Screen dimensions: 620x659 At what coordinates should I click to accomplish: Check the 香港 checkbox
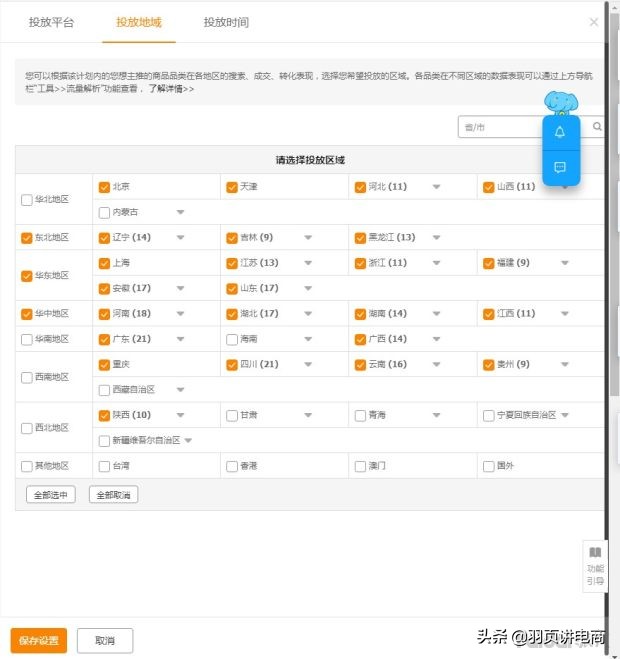232,466
